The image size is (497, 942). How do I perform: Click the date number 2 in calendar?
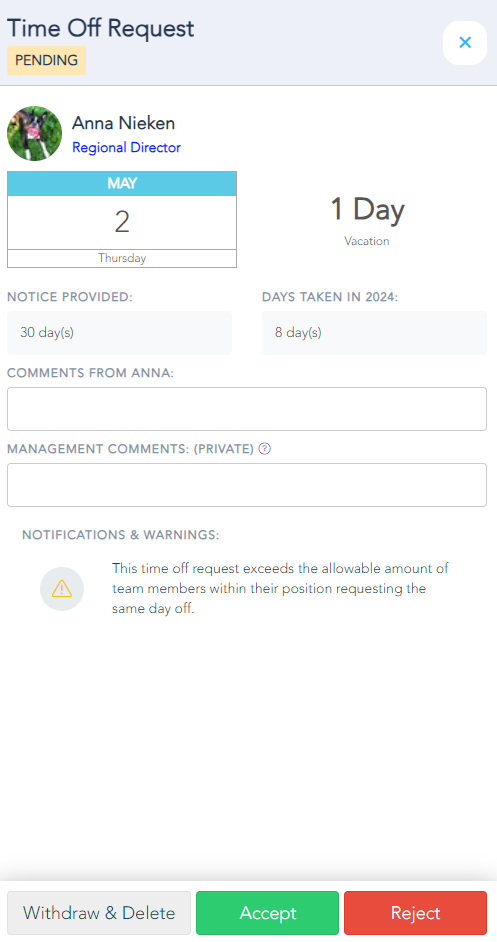pyautogui.click(x=122, y=222)
